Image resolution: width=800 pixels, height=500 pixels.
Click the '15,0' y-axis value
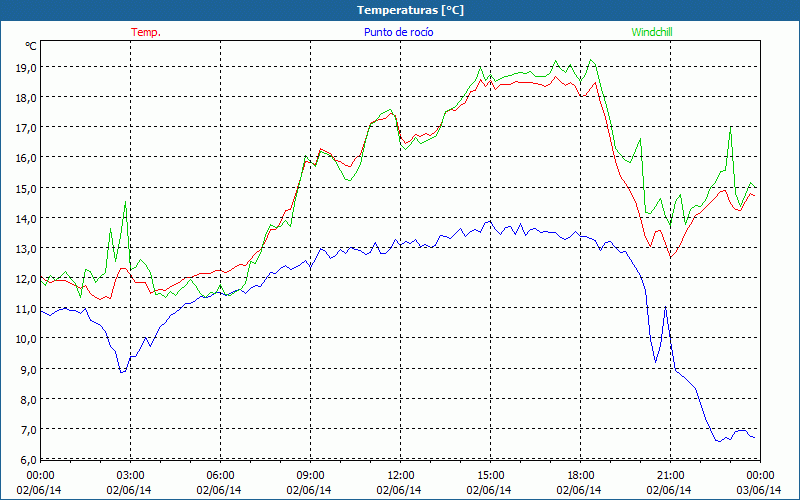click(26, 188)
